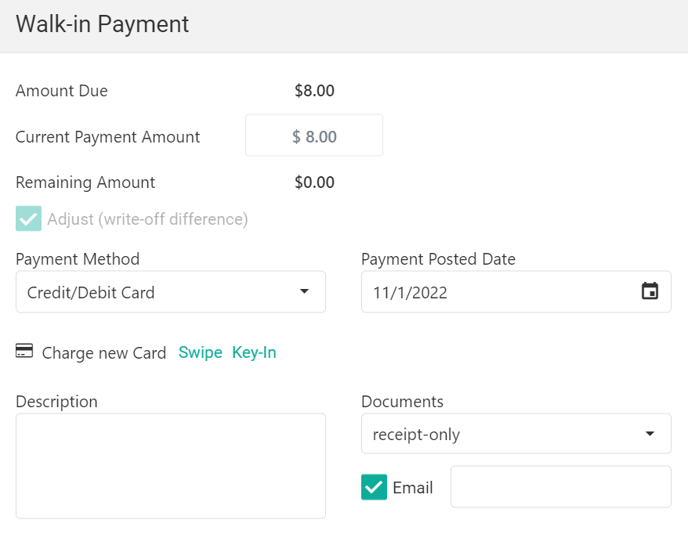
Task: Choose Swipe to charge card
Action: (x=200, y=352)
